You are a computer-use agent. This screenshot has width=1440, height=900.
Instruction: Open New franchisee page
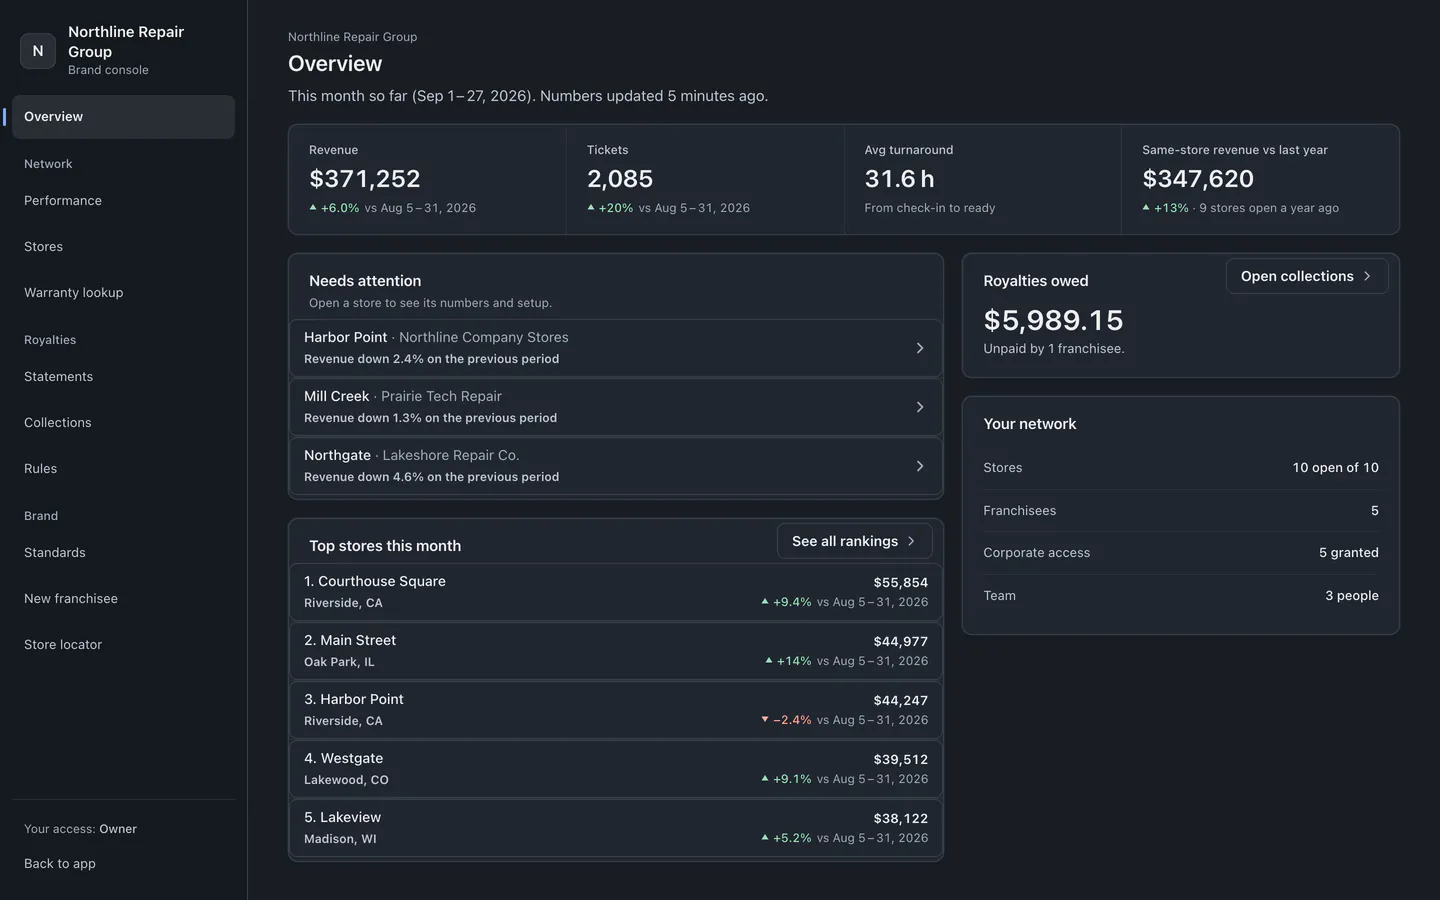pos(123,599)
